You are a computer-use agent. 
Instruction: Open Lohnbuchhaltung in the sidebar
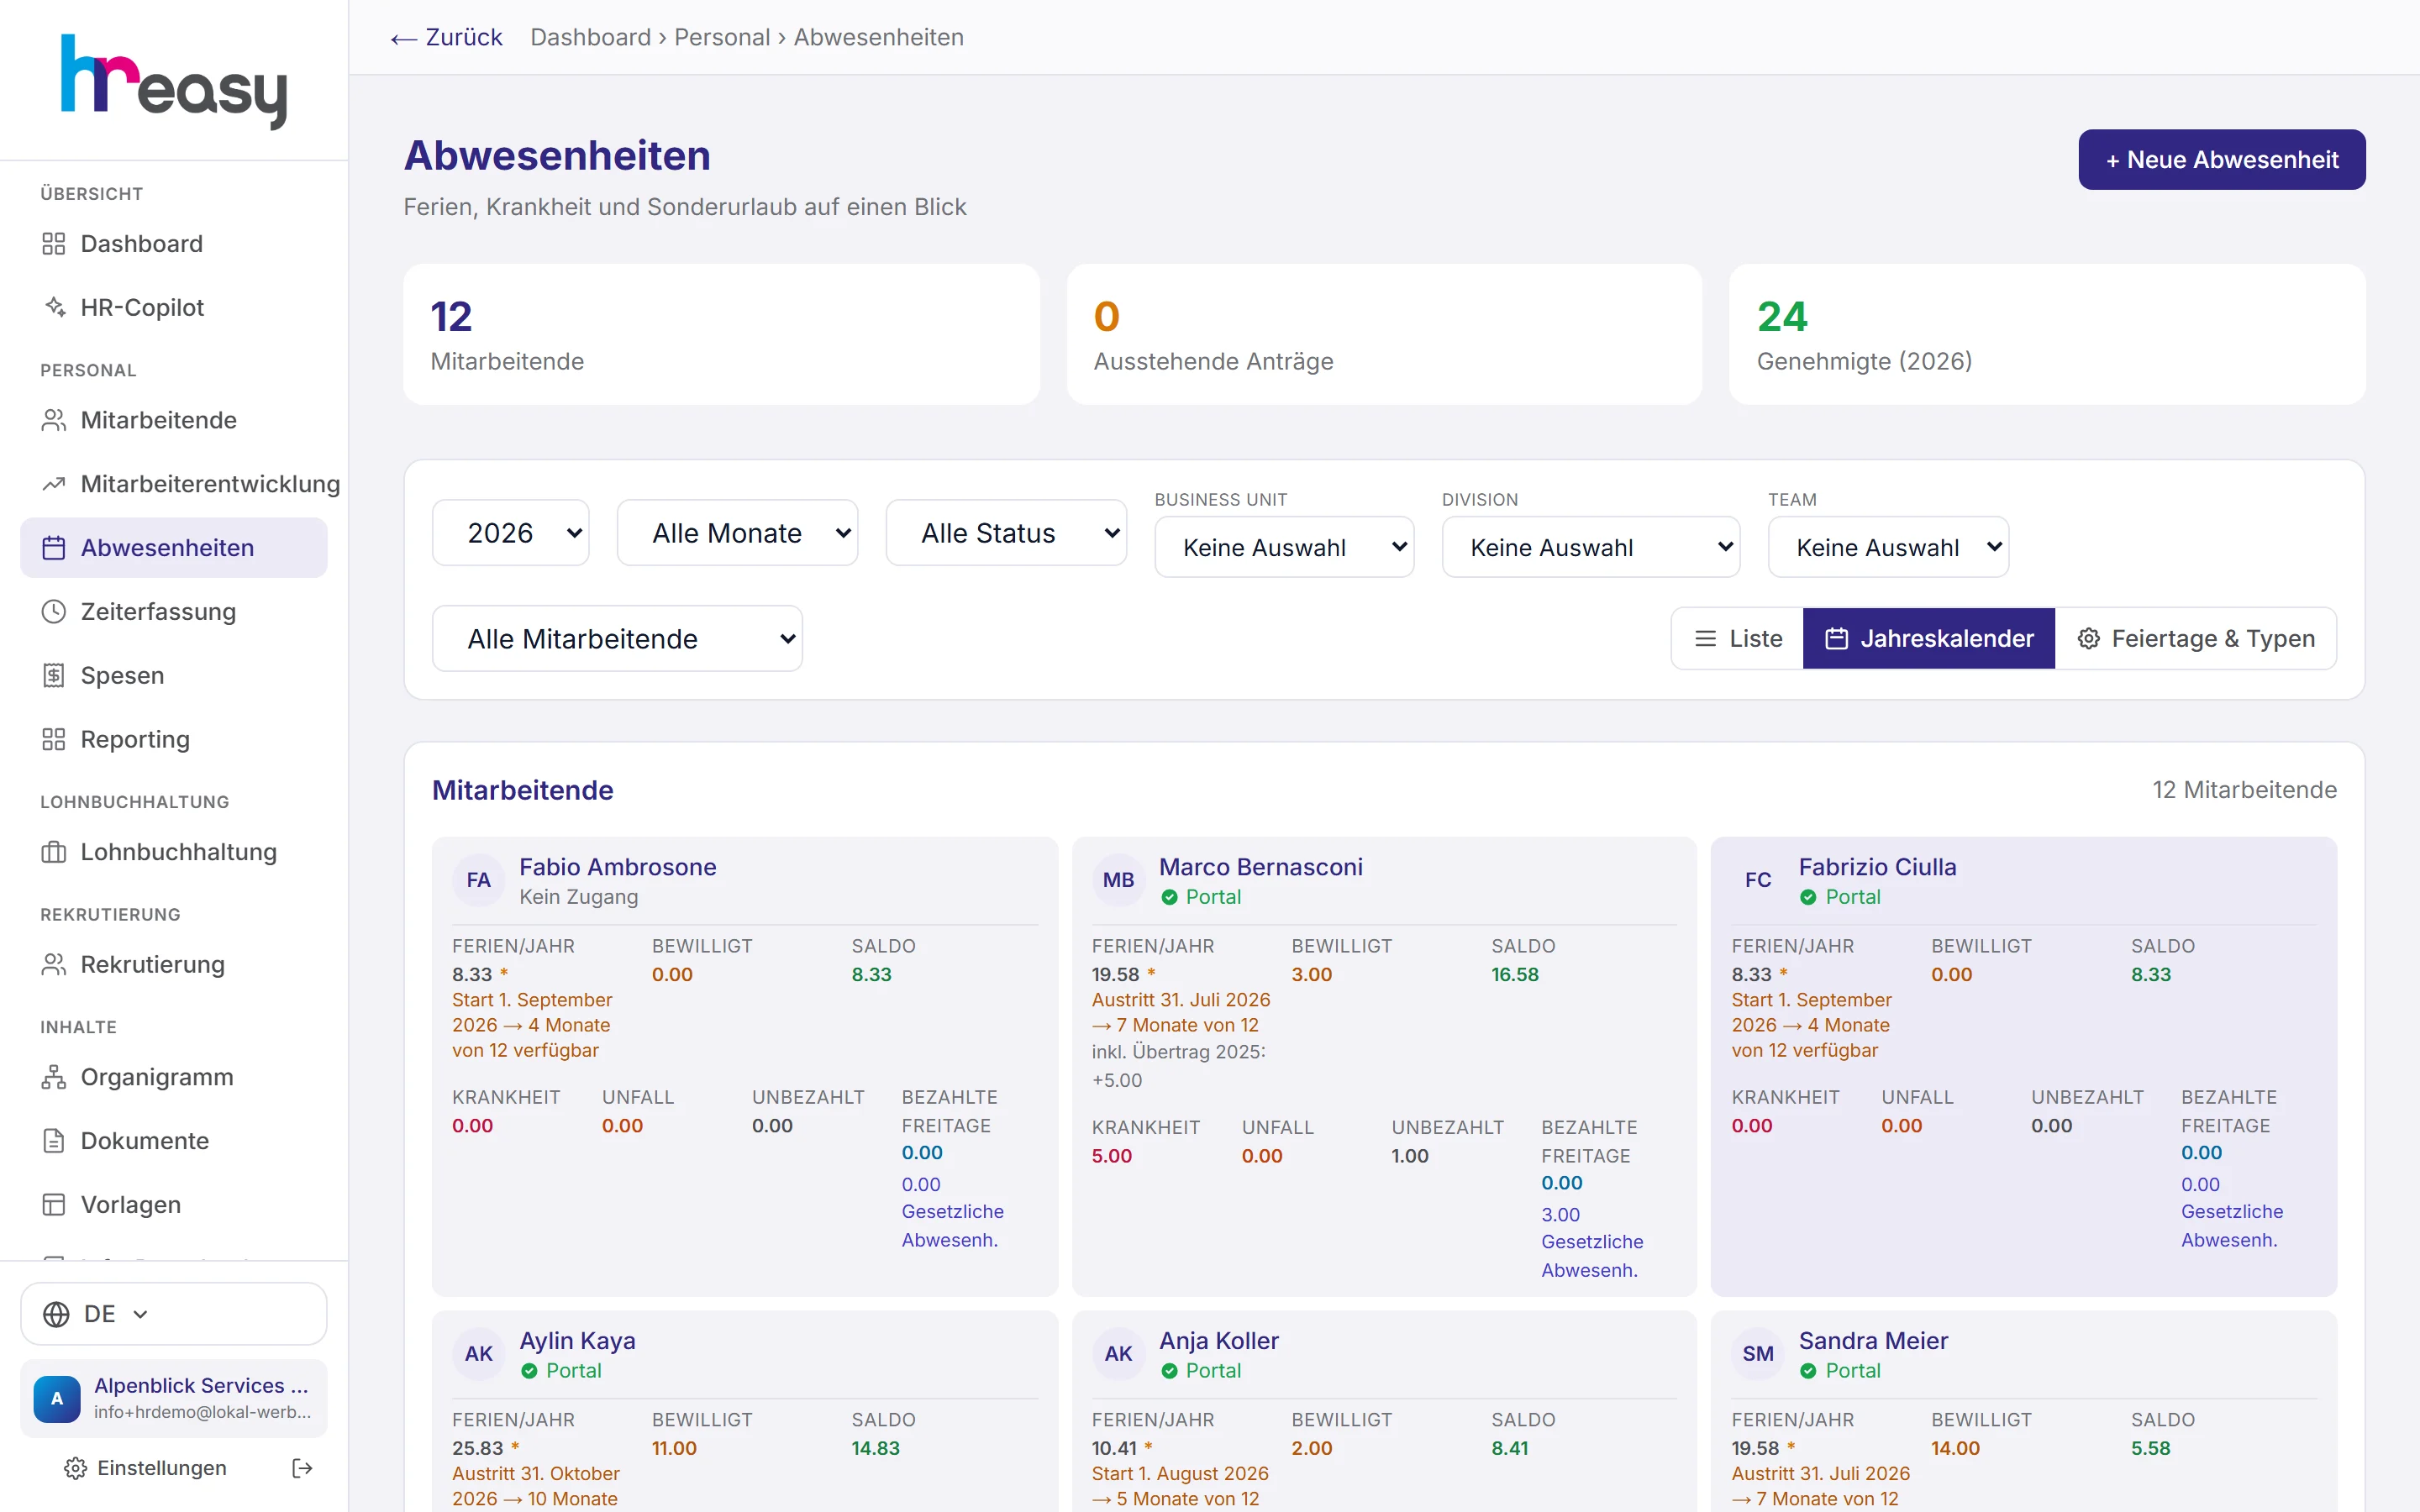[x=174, y=852]
